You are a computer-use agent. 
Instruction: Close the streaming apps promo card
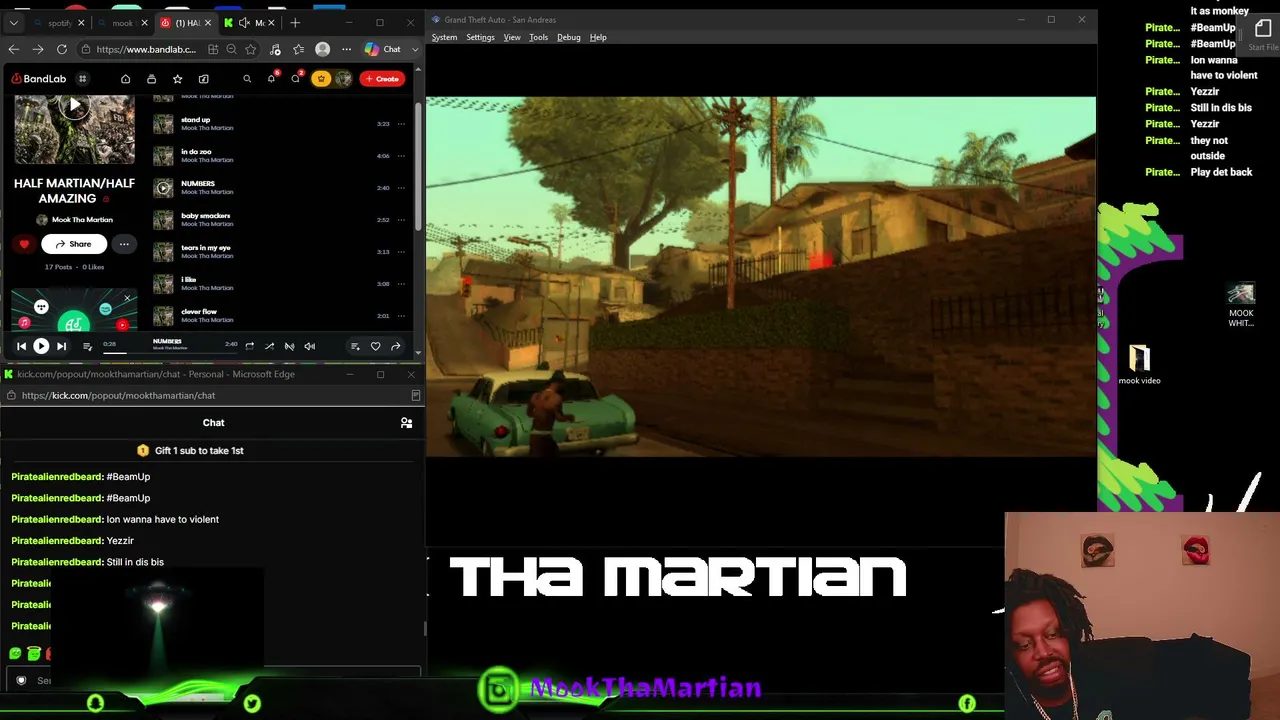[127, 298]
